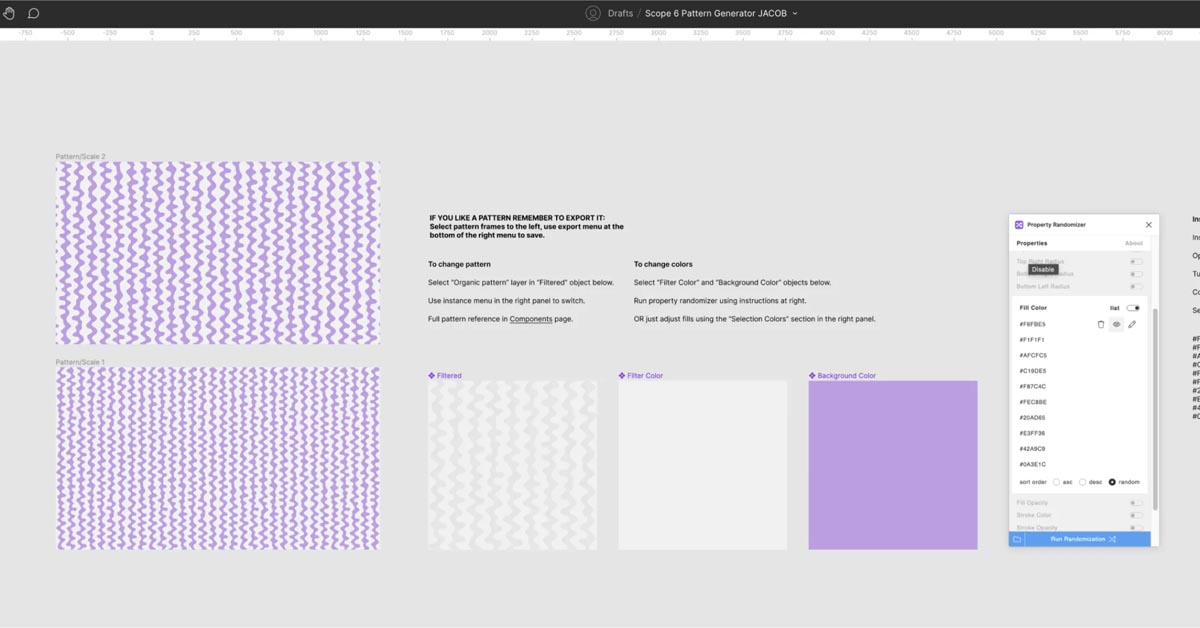Select the Filtered pattern object on the canvas
The height and width of the screenshot is (628, 1200).
tap(512, 465)
